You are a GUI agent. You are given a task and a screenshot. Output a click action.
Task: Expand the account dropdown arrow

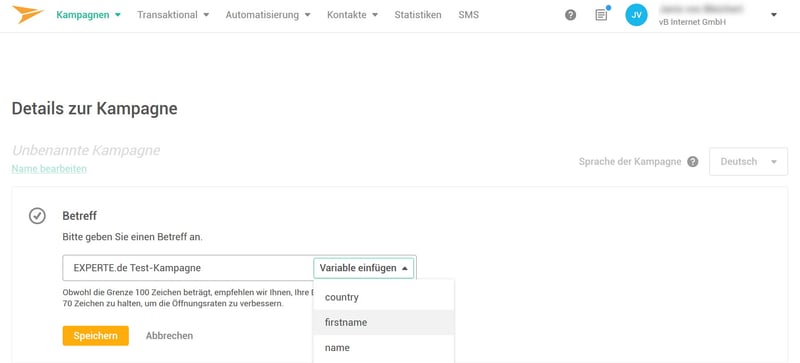(773, 15)
